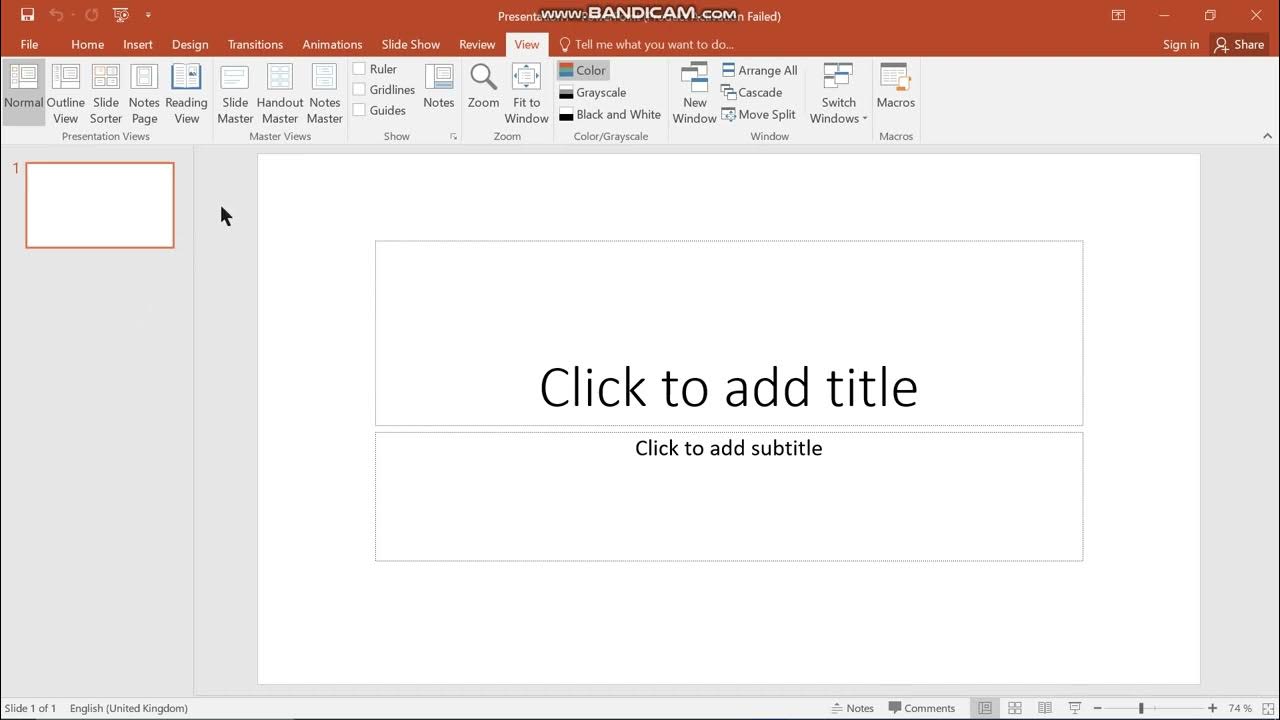Switch to the Design tab
1280x720 pixels.
tap(190, 44)
